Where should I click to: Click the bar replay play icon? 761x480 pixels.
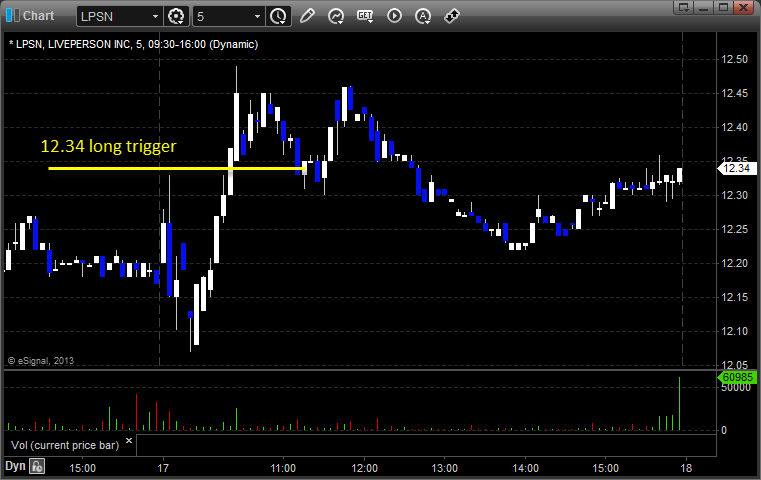(x=394, y=16)
